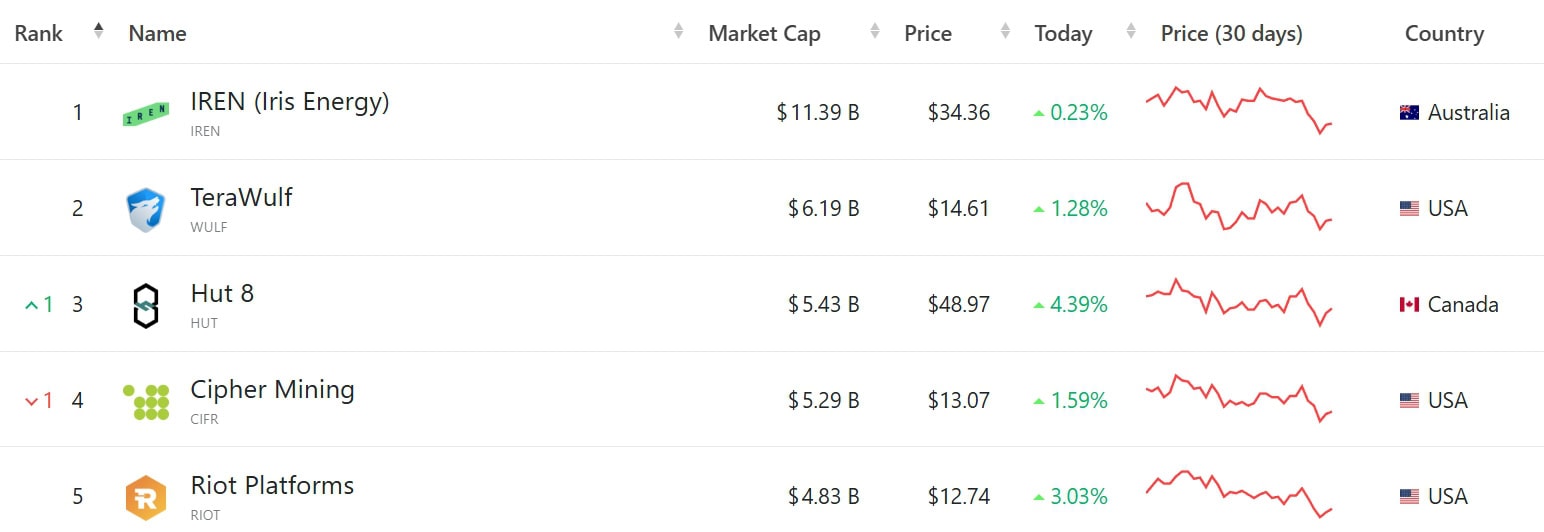
Task: Sort by Price column header
Action: click(x=928, y=33)
